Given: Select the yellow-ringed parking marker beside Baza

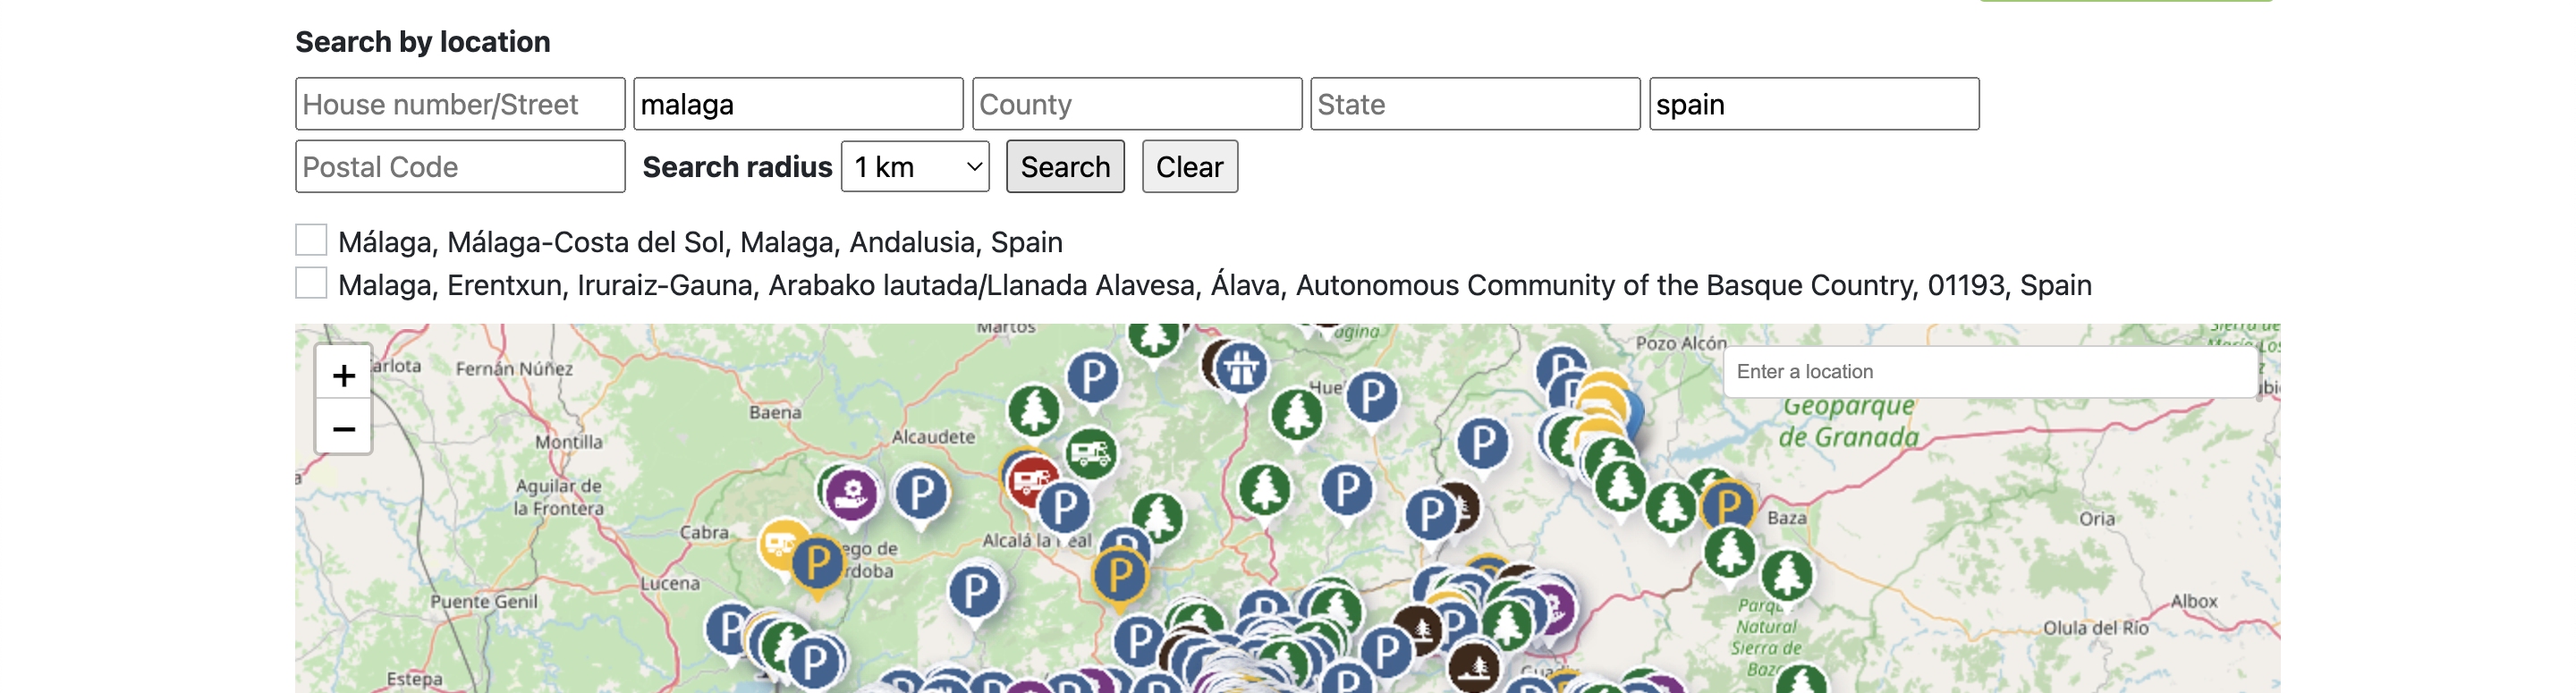Looking at the screenshot, I should point(1727,506).
